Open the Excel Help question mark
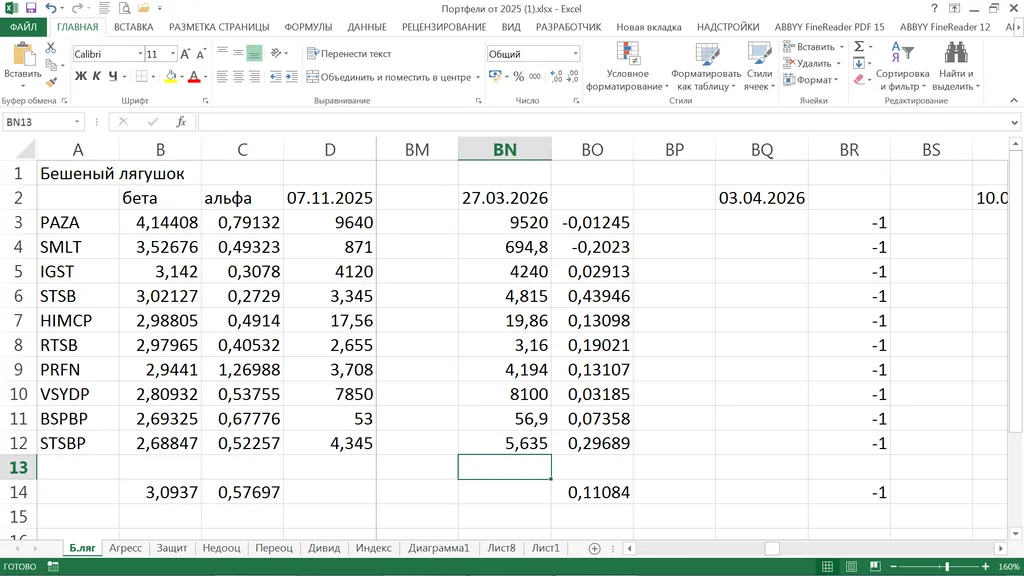 pyautogui.click(x=934, y=8)
